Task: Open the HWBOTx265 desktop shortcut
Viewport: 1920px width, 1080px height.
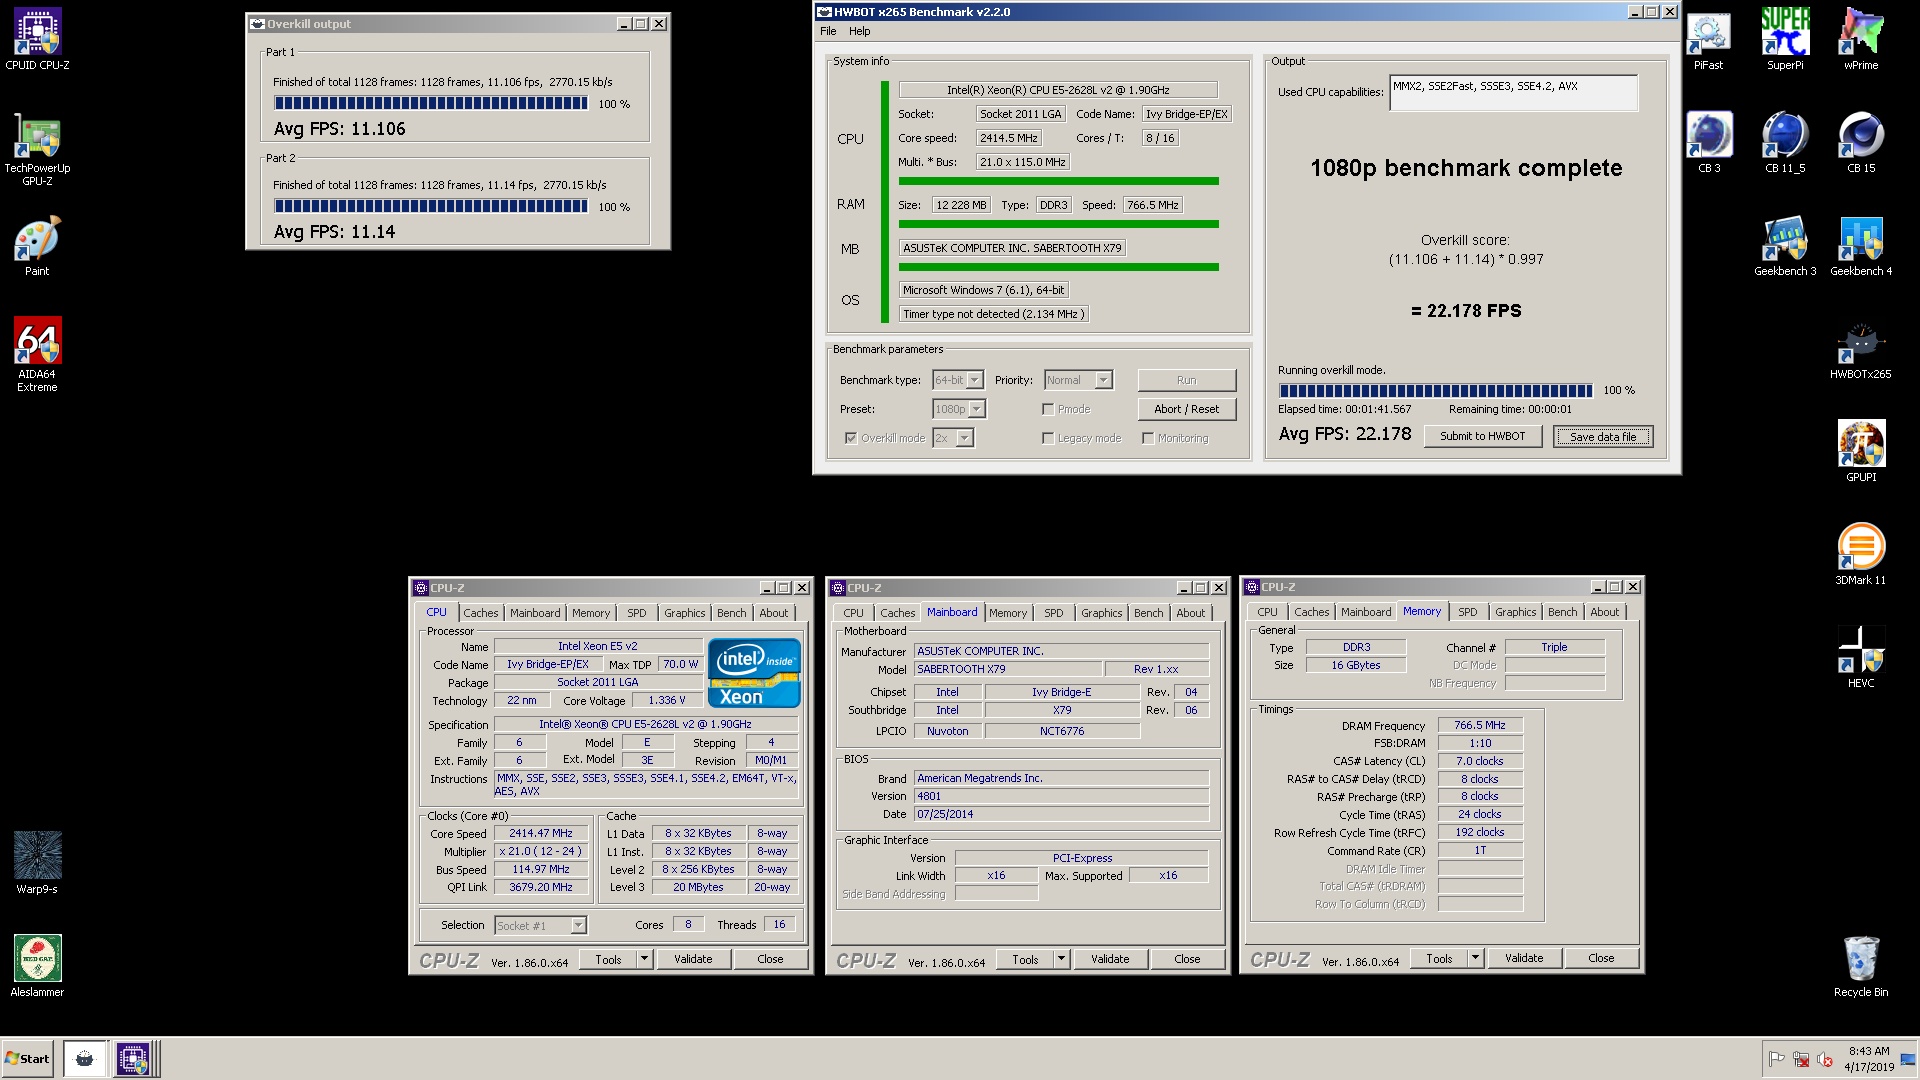Action: click(x=1861, y=350)
